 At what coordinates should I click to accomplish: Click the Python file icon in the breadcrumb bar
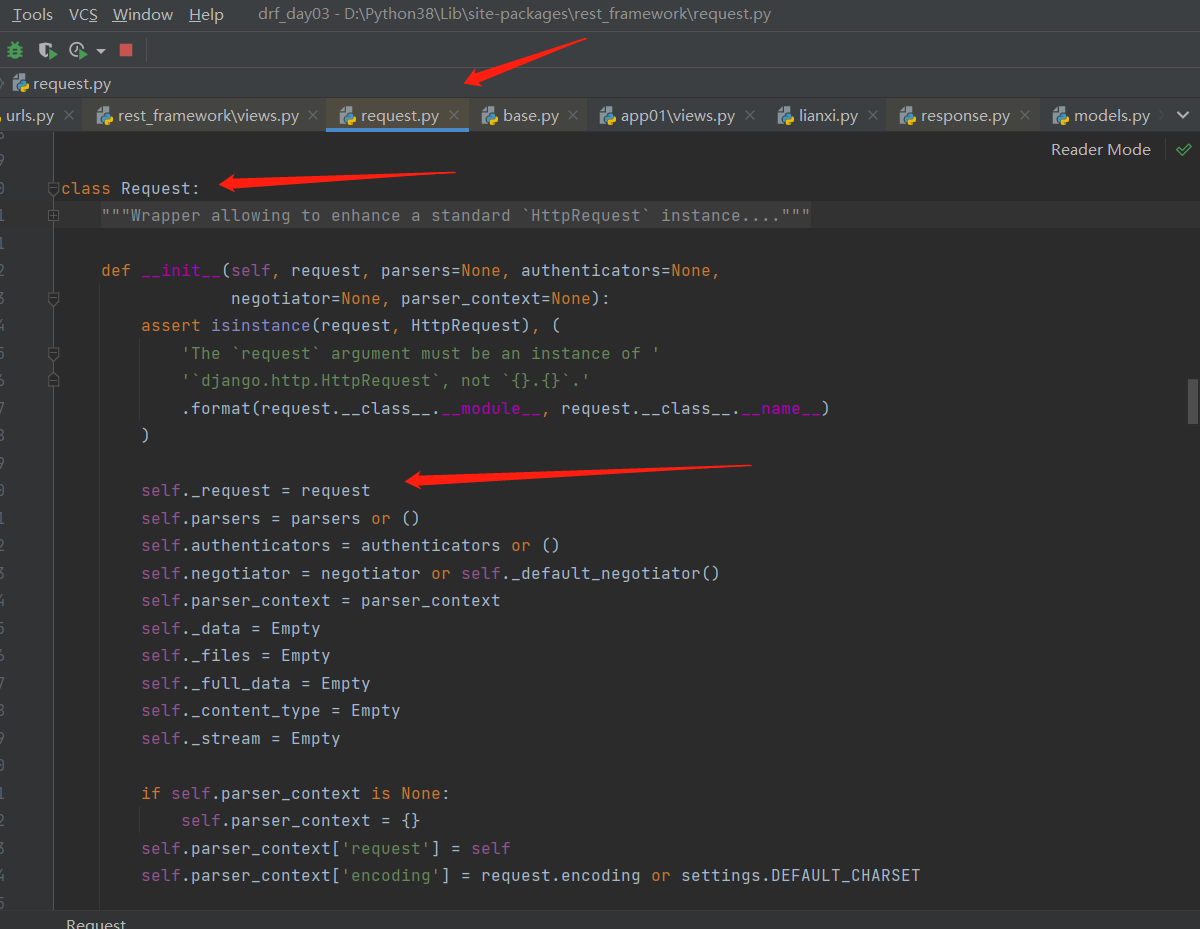20,84
